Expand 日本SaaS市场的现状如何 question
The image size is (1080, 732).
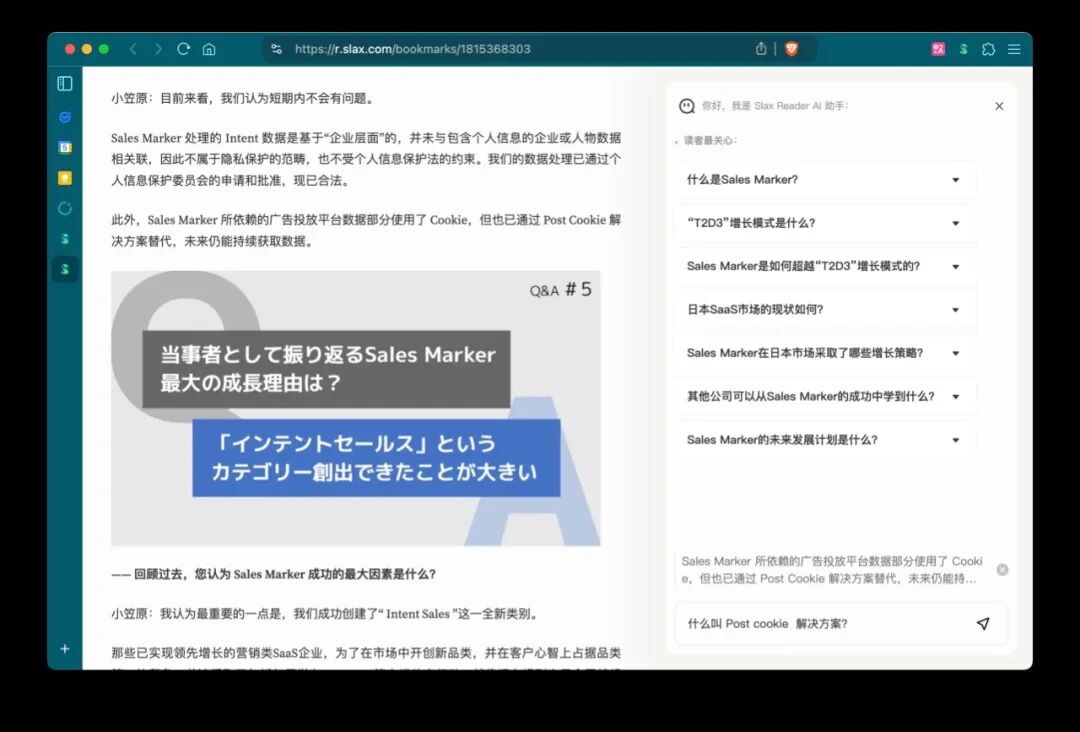click(x=825, y=310)
